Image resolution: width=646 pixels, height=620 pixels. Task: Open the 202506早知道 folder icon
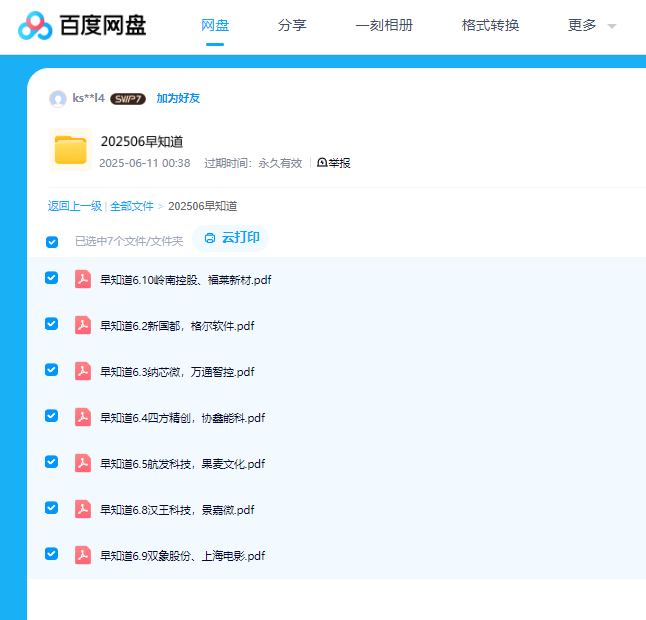click(x=70, y=150)
